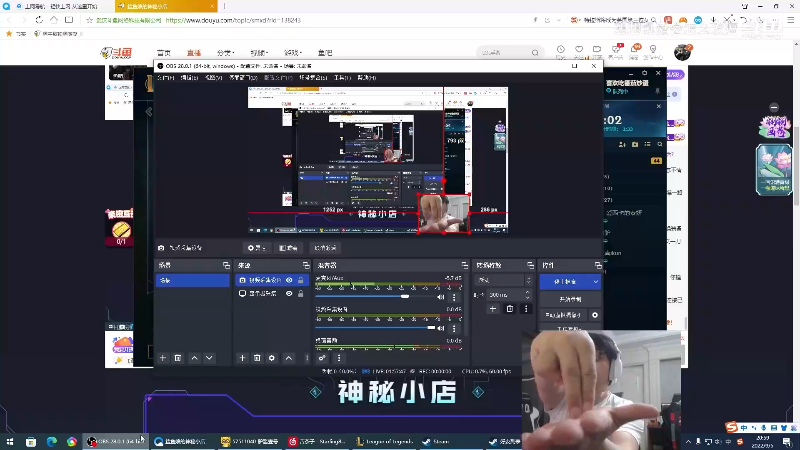
Task: Move selected scene down in scenes panel
Action: coord(209,358)
